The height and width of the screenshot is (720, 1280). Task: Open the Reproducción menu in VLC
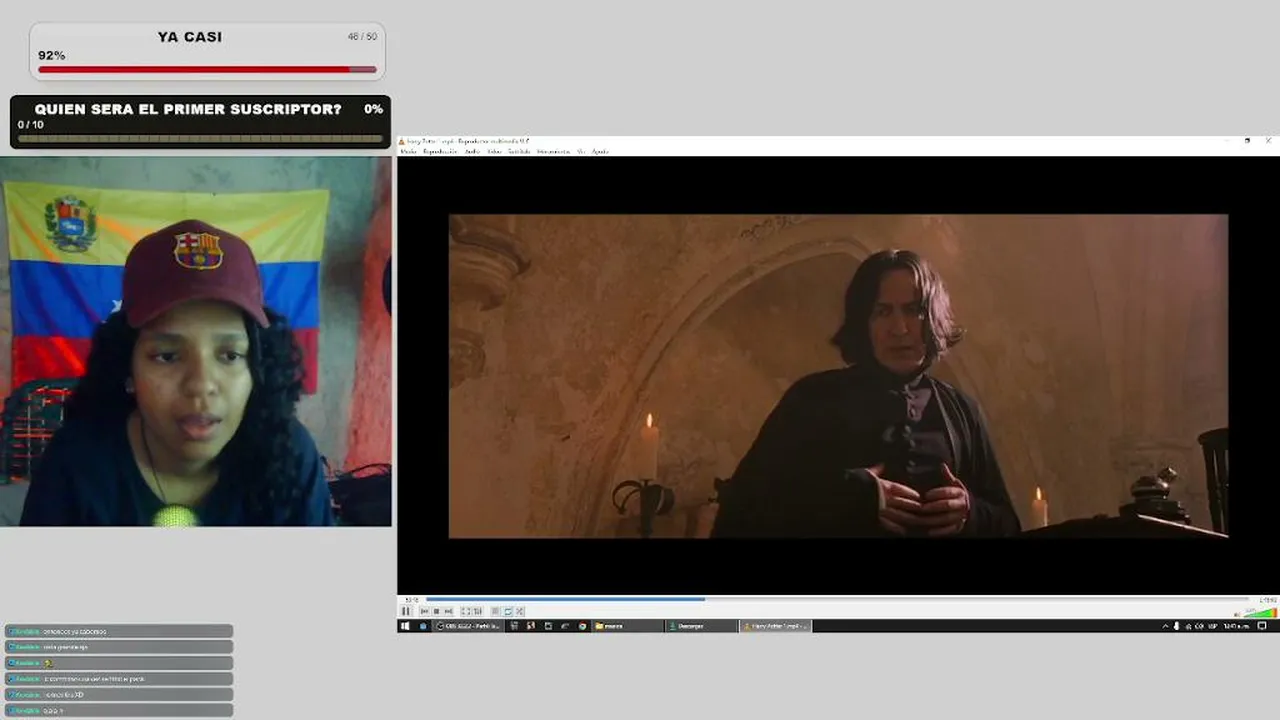[x=440, y=152]
